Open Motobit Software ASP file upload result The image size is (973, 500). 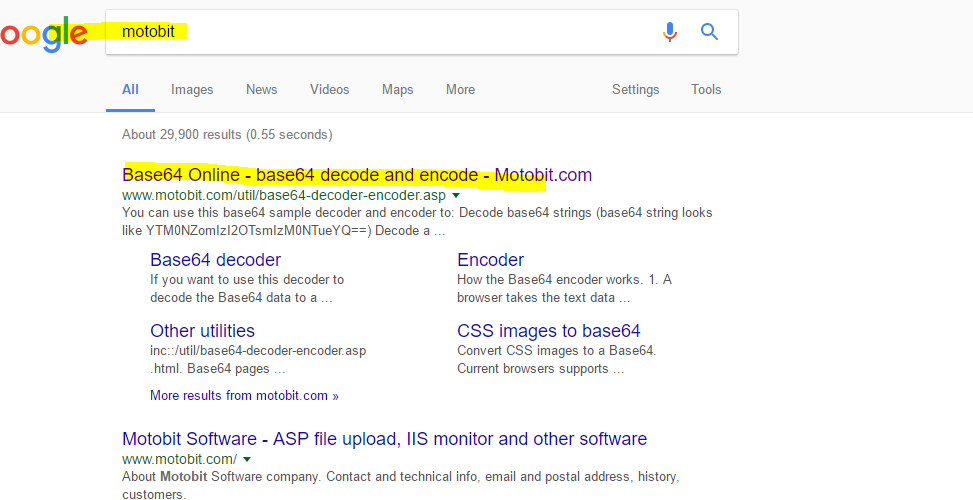(x=385, y=439)
